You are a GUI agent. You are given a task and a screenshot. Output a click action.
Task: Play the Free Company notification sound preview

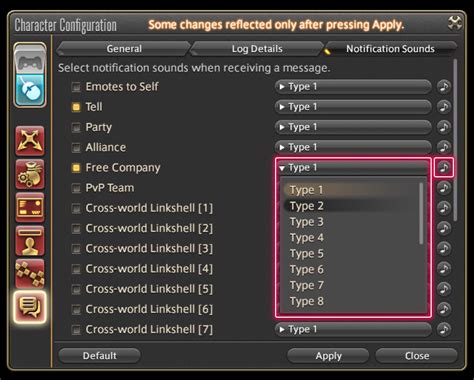(444, 167)
